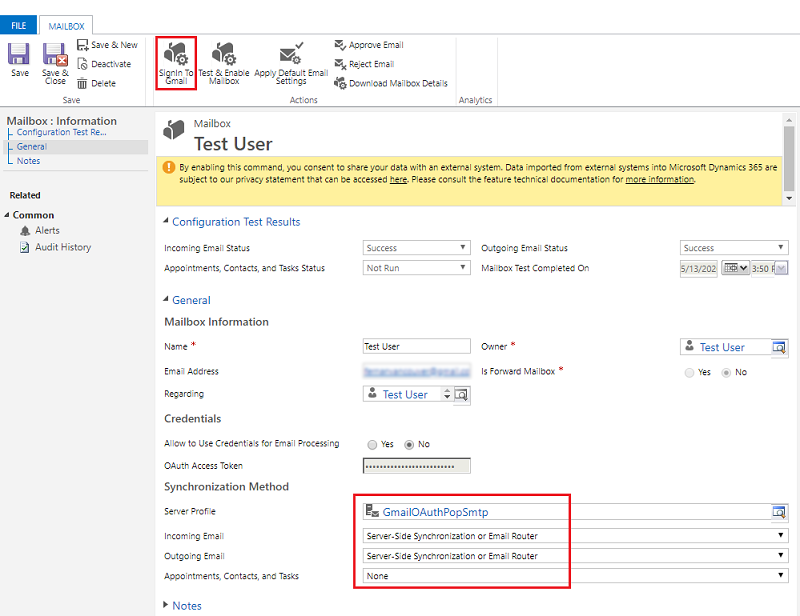
Task: Click the Save & Close icon
Action: point(55,54)
